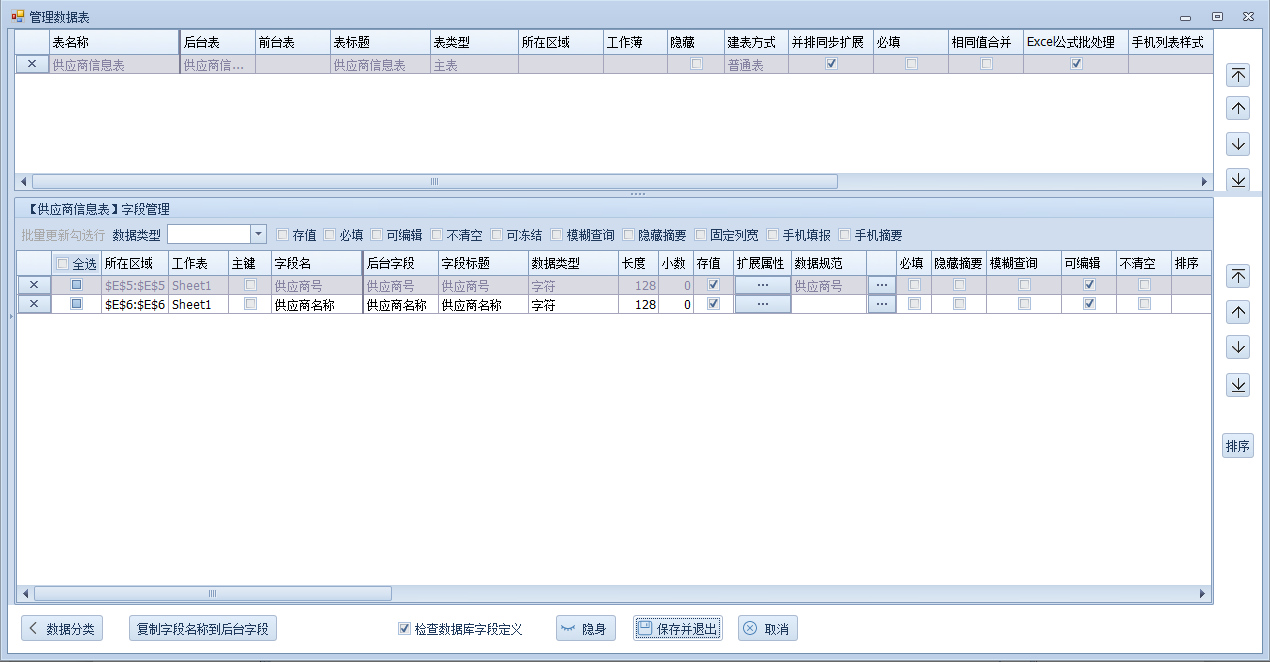This screenshot has height=662, width=1270.
Task: Tick the 主键 checkbox for 供应商名称
Action: tap(250, 304)
